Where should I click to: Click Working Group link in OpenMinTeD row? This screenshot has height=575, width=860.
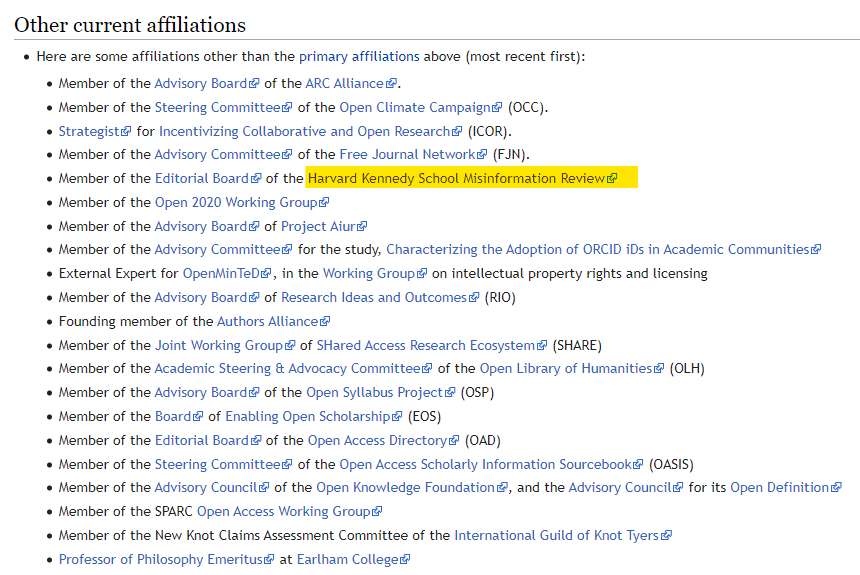[x=375, y=274]
